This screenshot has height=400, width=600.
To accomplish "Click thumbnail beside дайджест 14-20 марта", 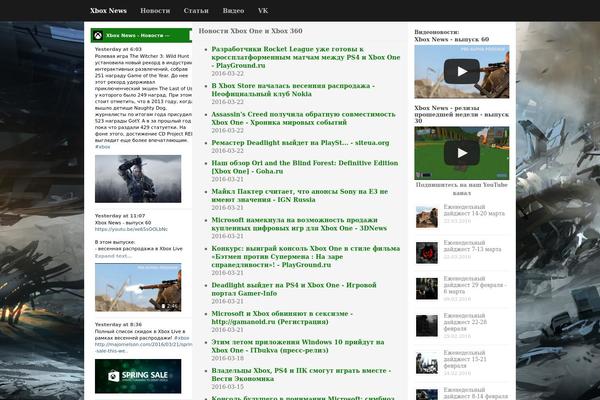I will [x=427, y=217].
